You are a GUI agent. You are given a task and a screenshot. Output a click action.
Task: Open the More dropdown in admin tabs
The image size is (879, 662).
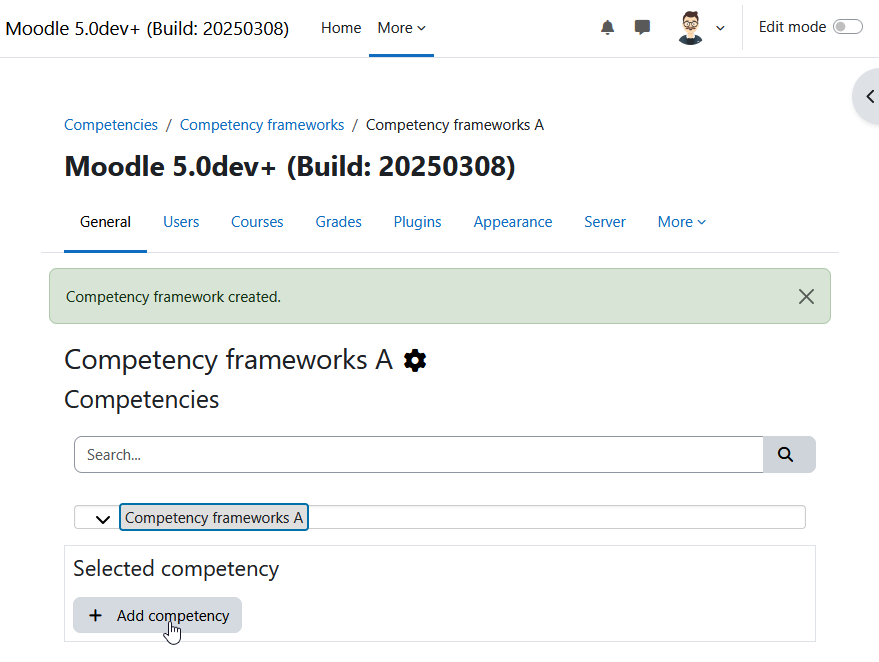[x=682, y=222]
